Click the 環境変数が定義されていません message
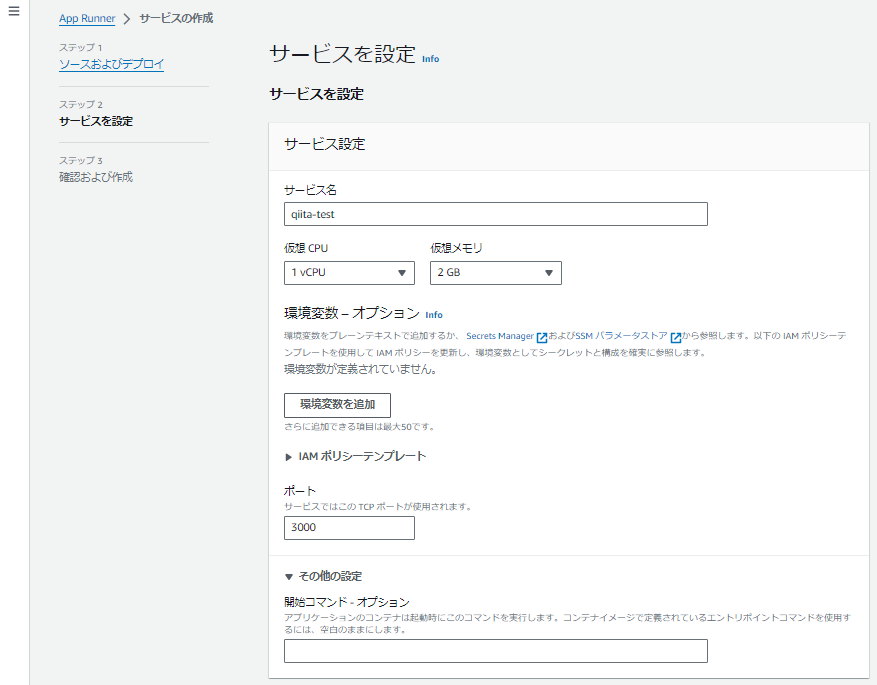This screenshot has height=685, width=877. click(x=361, y=369)
